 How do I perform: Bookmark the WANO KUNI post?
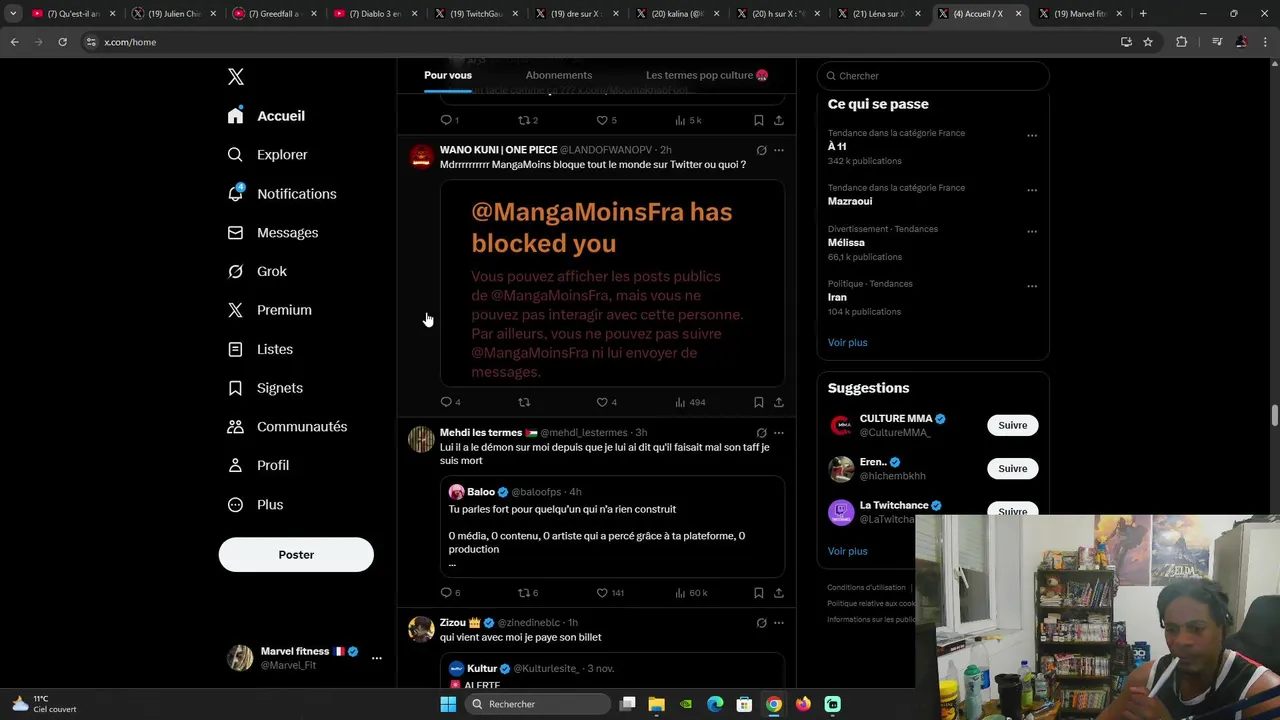[x=759, y=402]
